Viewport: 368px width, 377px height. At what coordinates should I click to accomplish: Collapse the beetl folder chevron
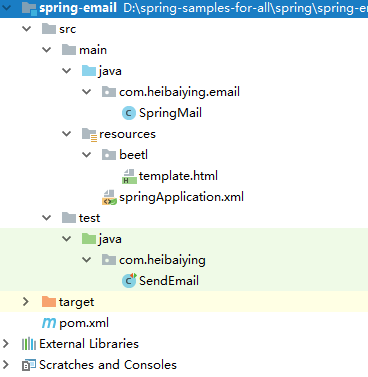[87, 155]
